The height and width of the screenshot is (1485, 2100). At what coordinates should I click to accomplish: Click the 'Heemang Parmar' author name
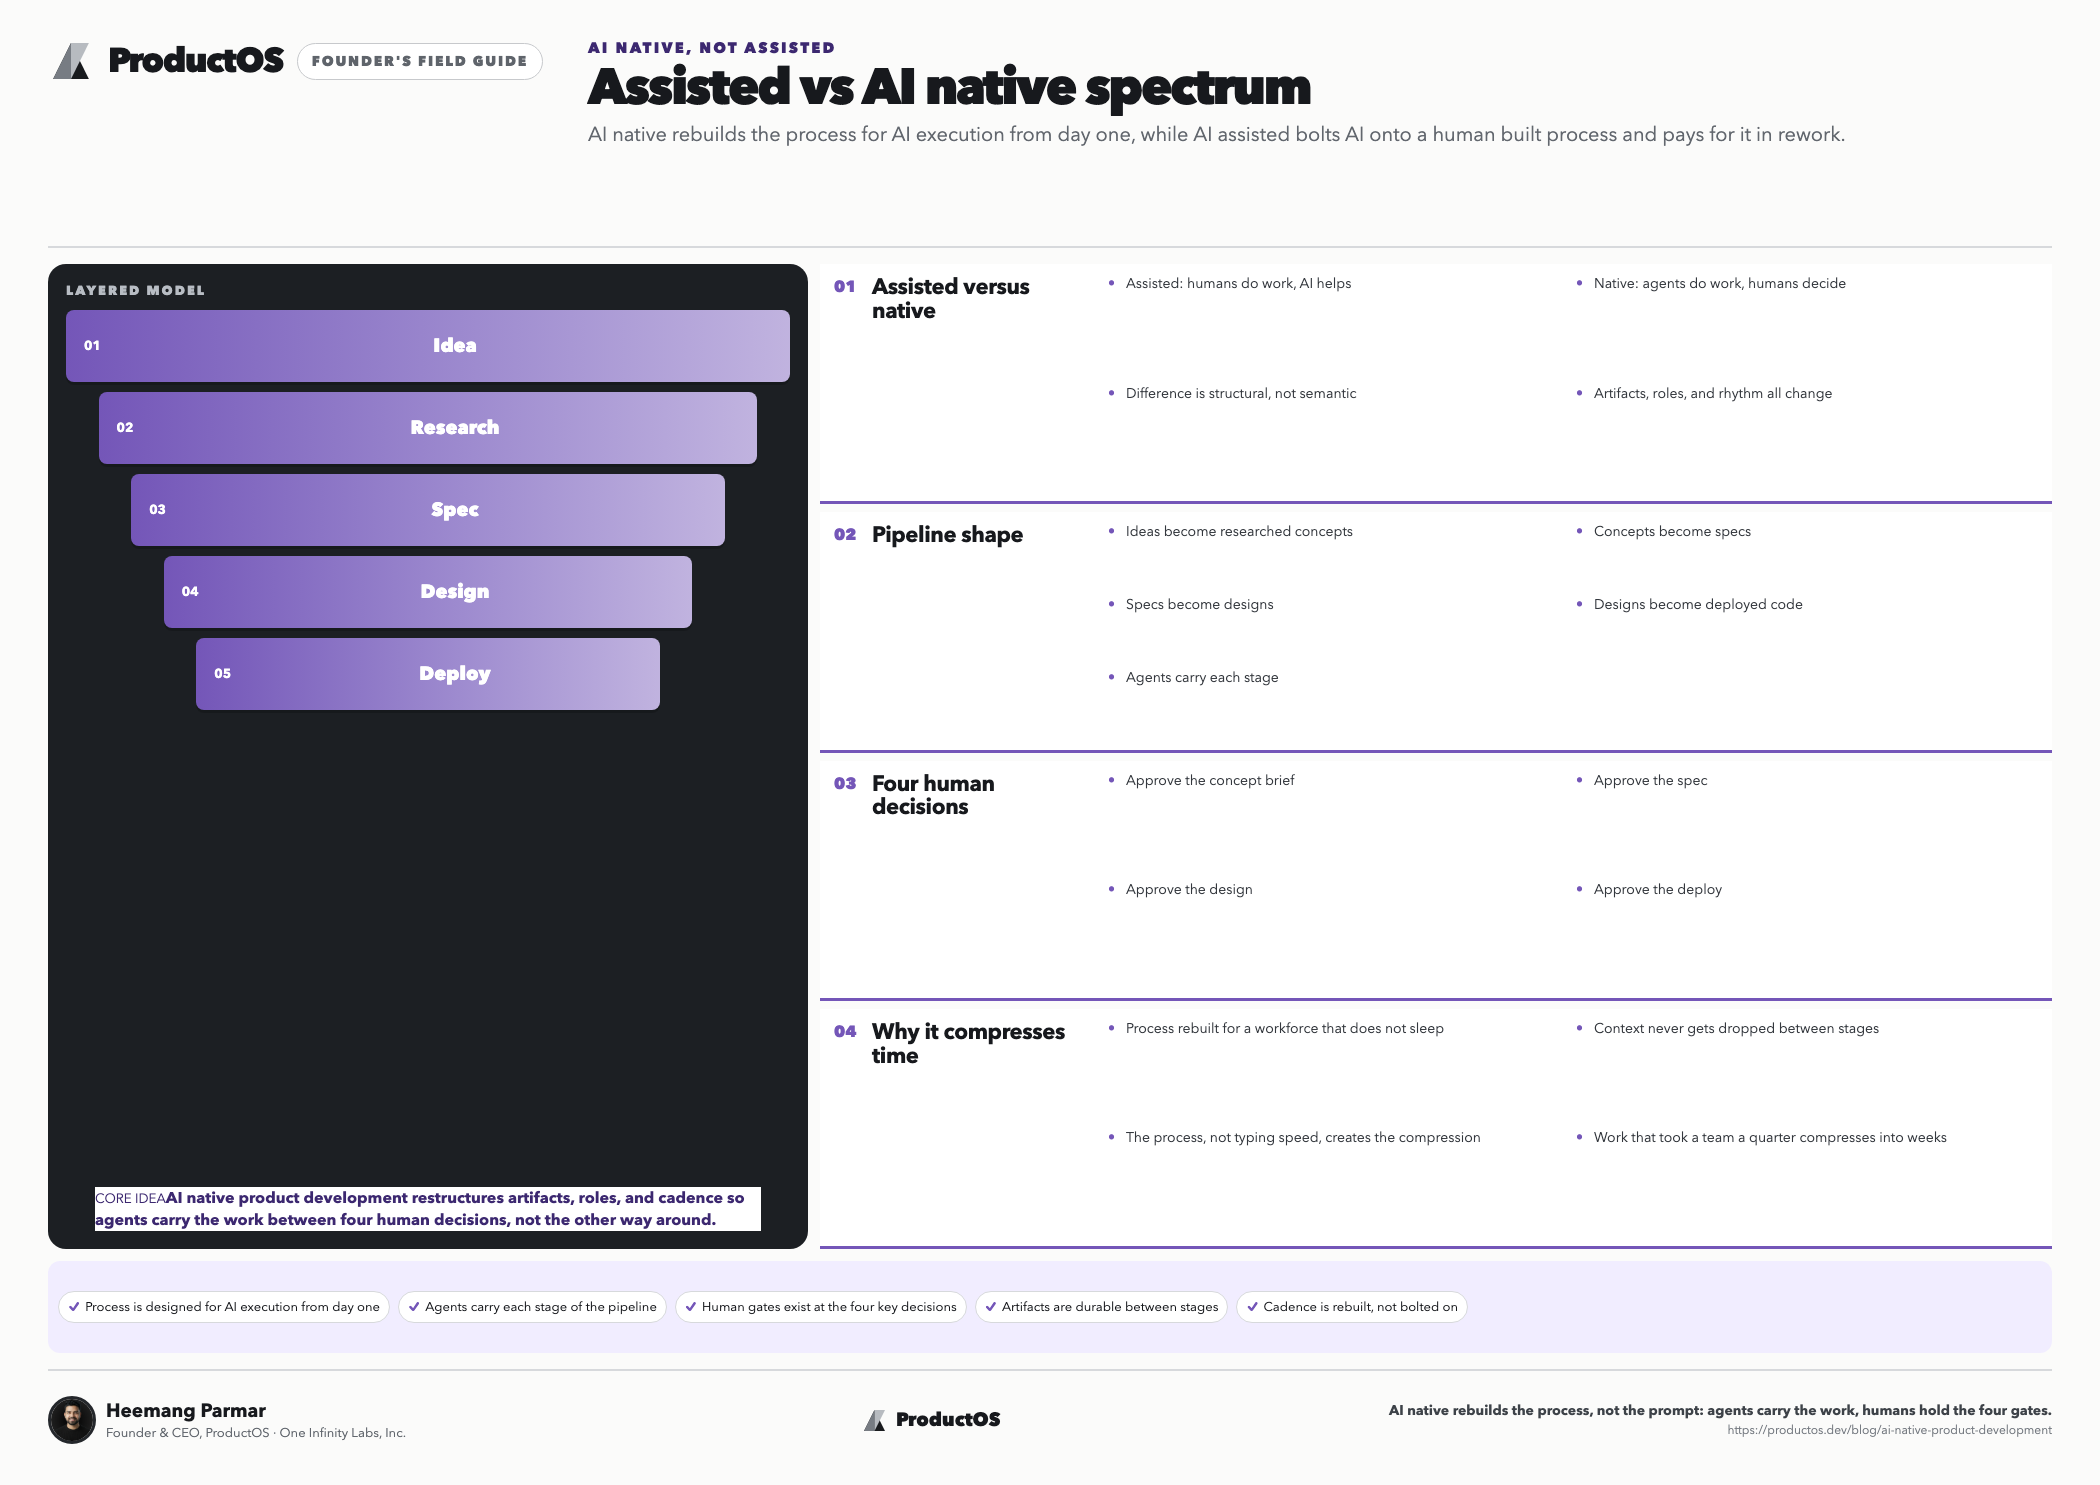click(x=186, y=1411)
